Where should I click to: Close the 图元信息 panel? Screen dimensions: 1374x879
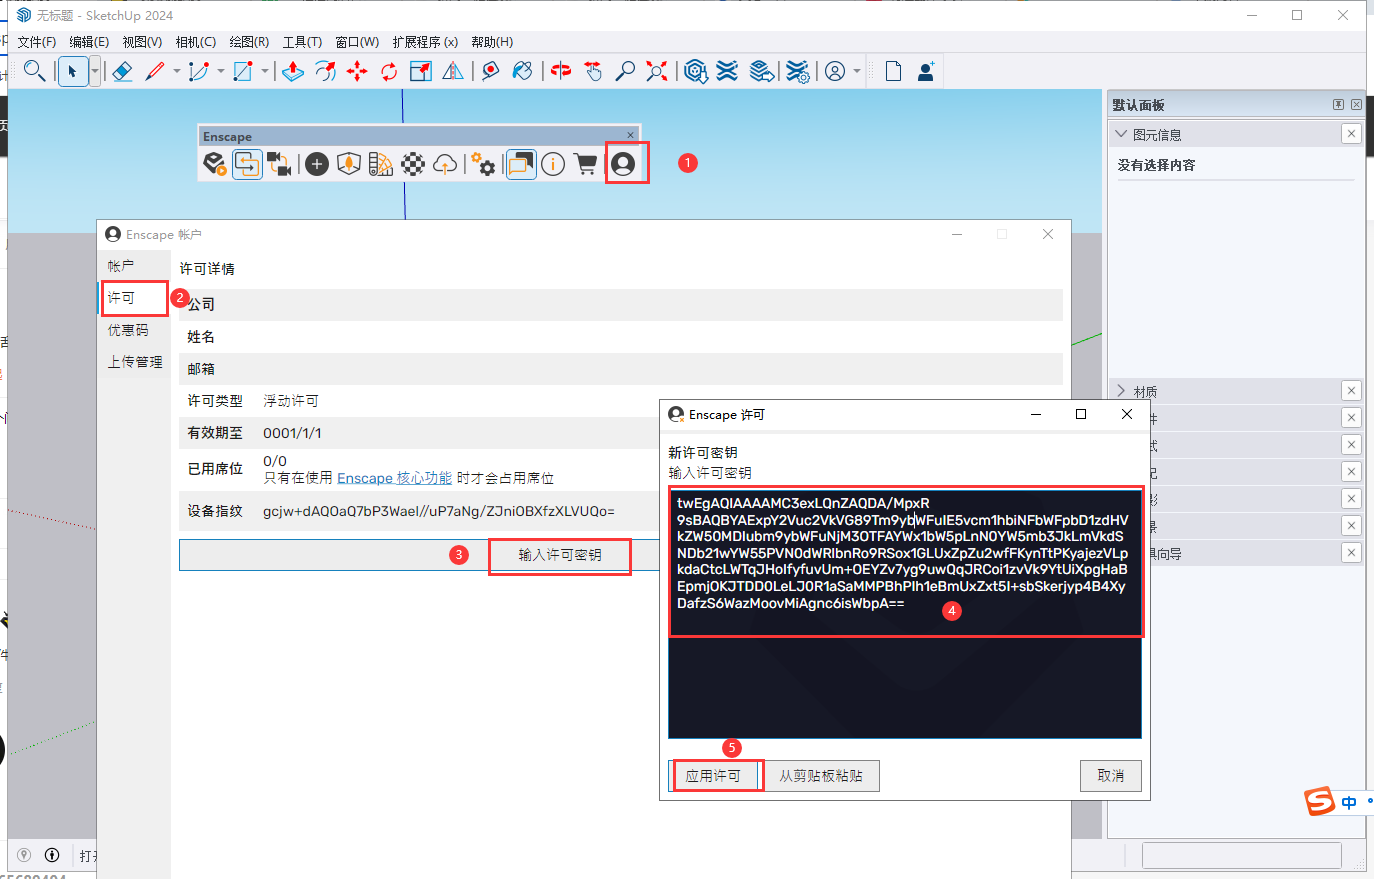coord(1351,134)
